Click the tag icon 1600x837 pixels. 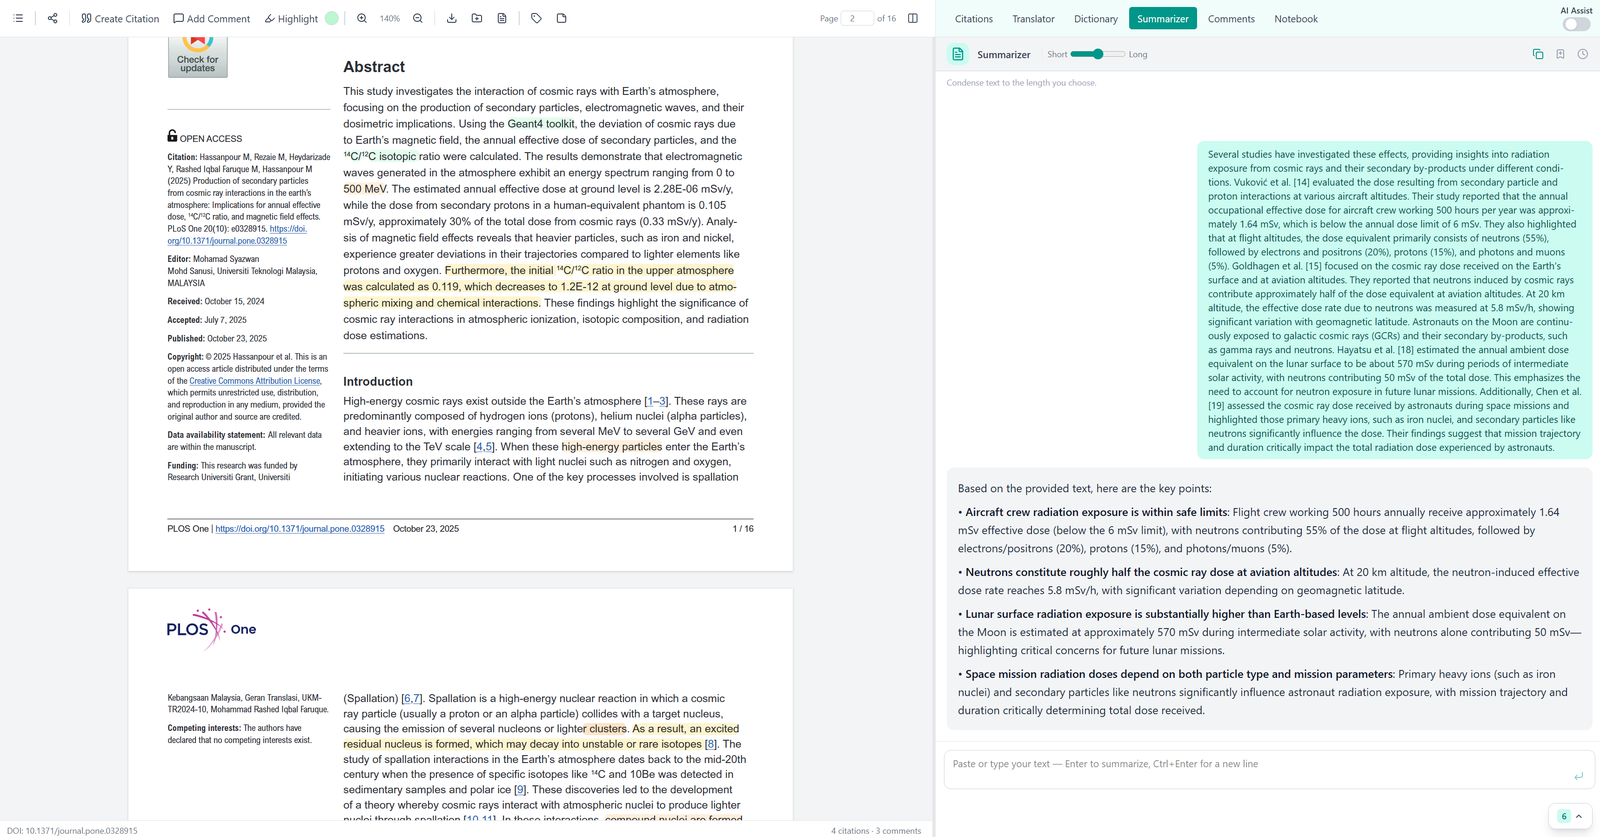[537, 18]
